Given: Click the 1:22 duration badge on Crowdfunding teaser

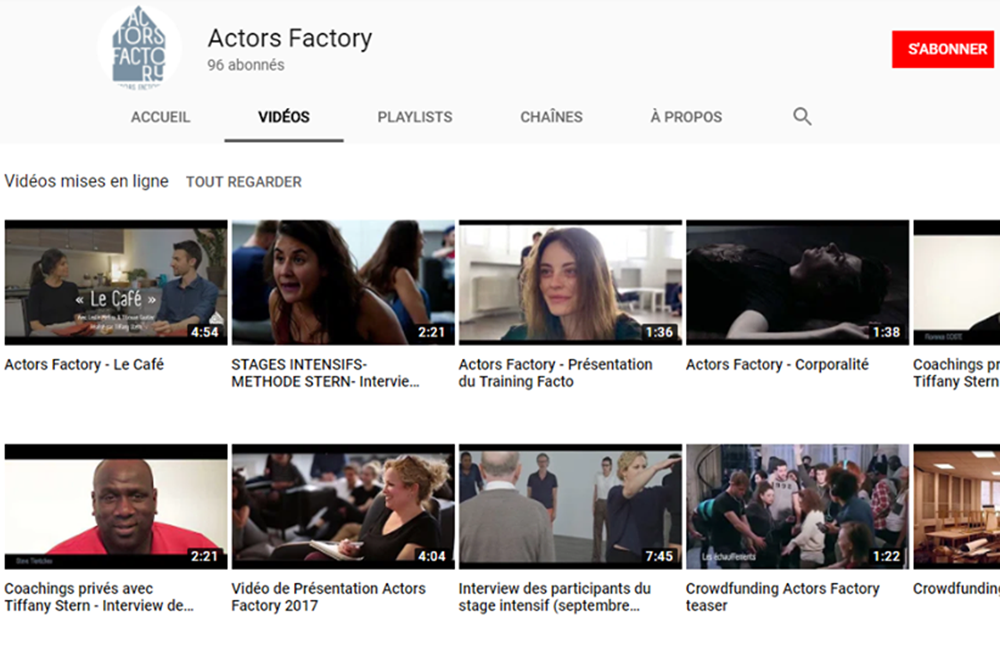Looking at the screenshot, I should (886, 556).
